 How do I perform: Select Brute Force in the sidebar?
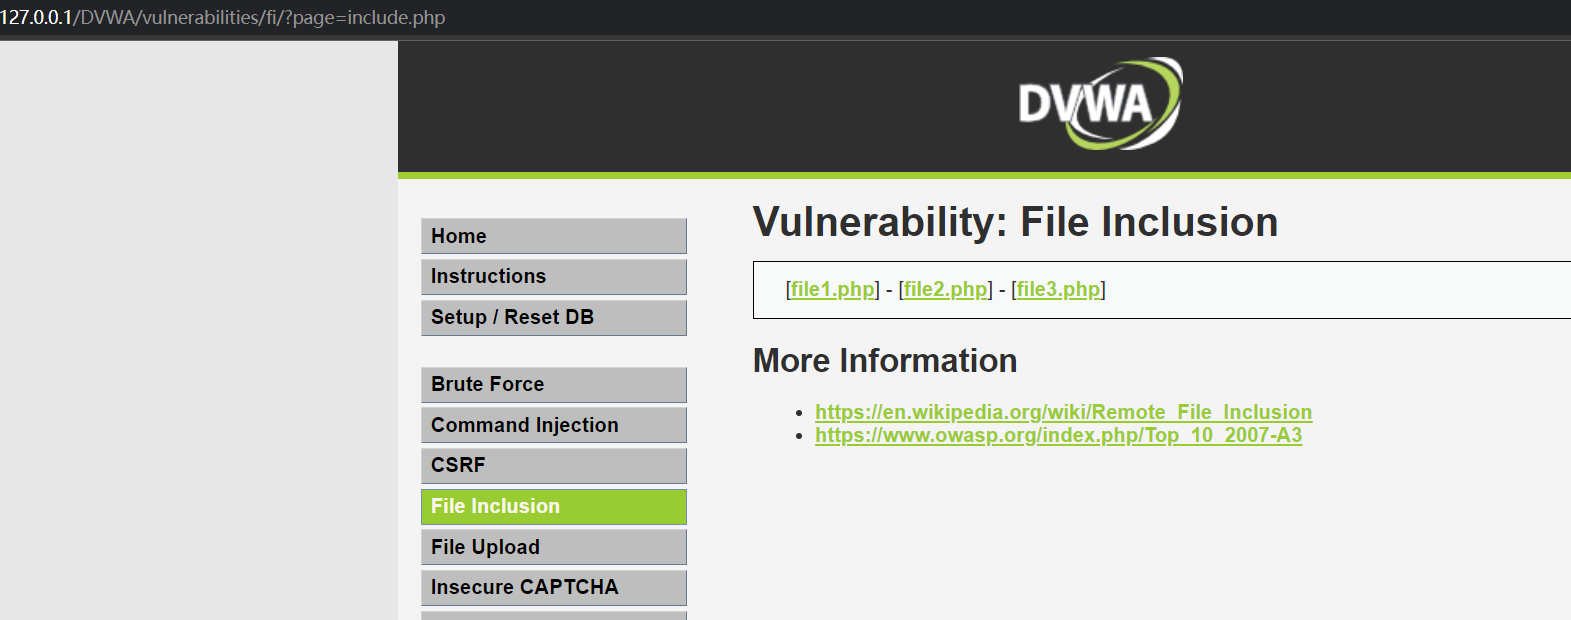pyautogui.click(x=553, y=385)
